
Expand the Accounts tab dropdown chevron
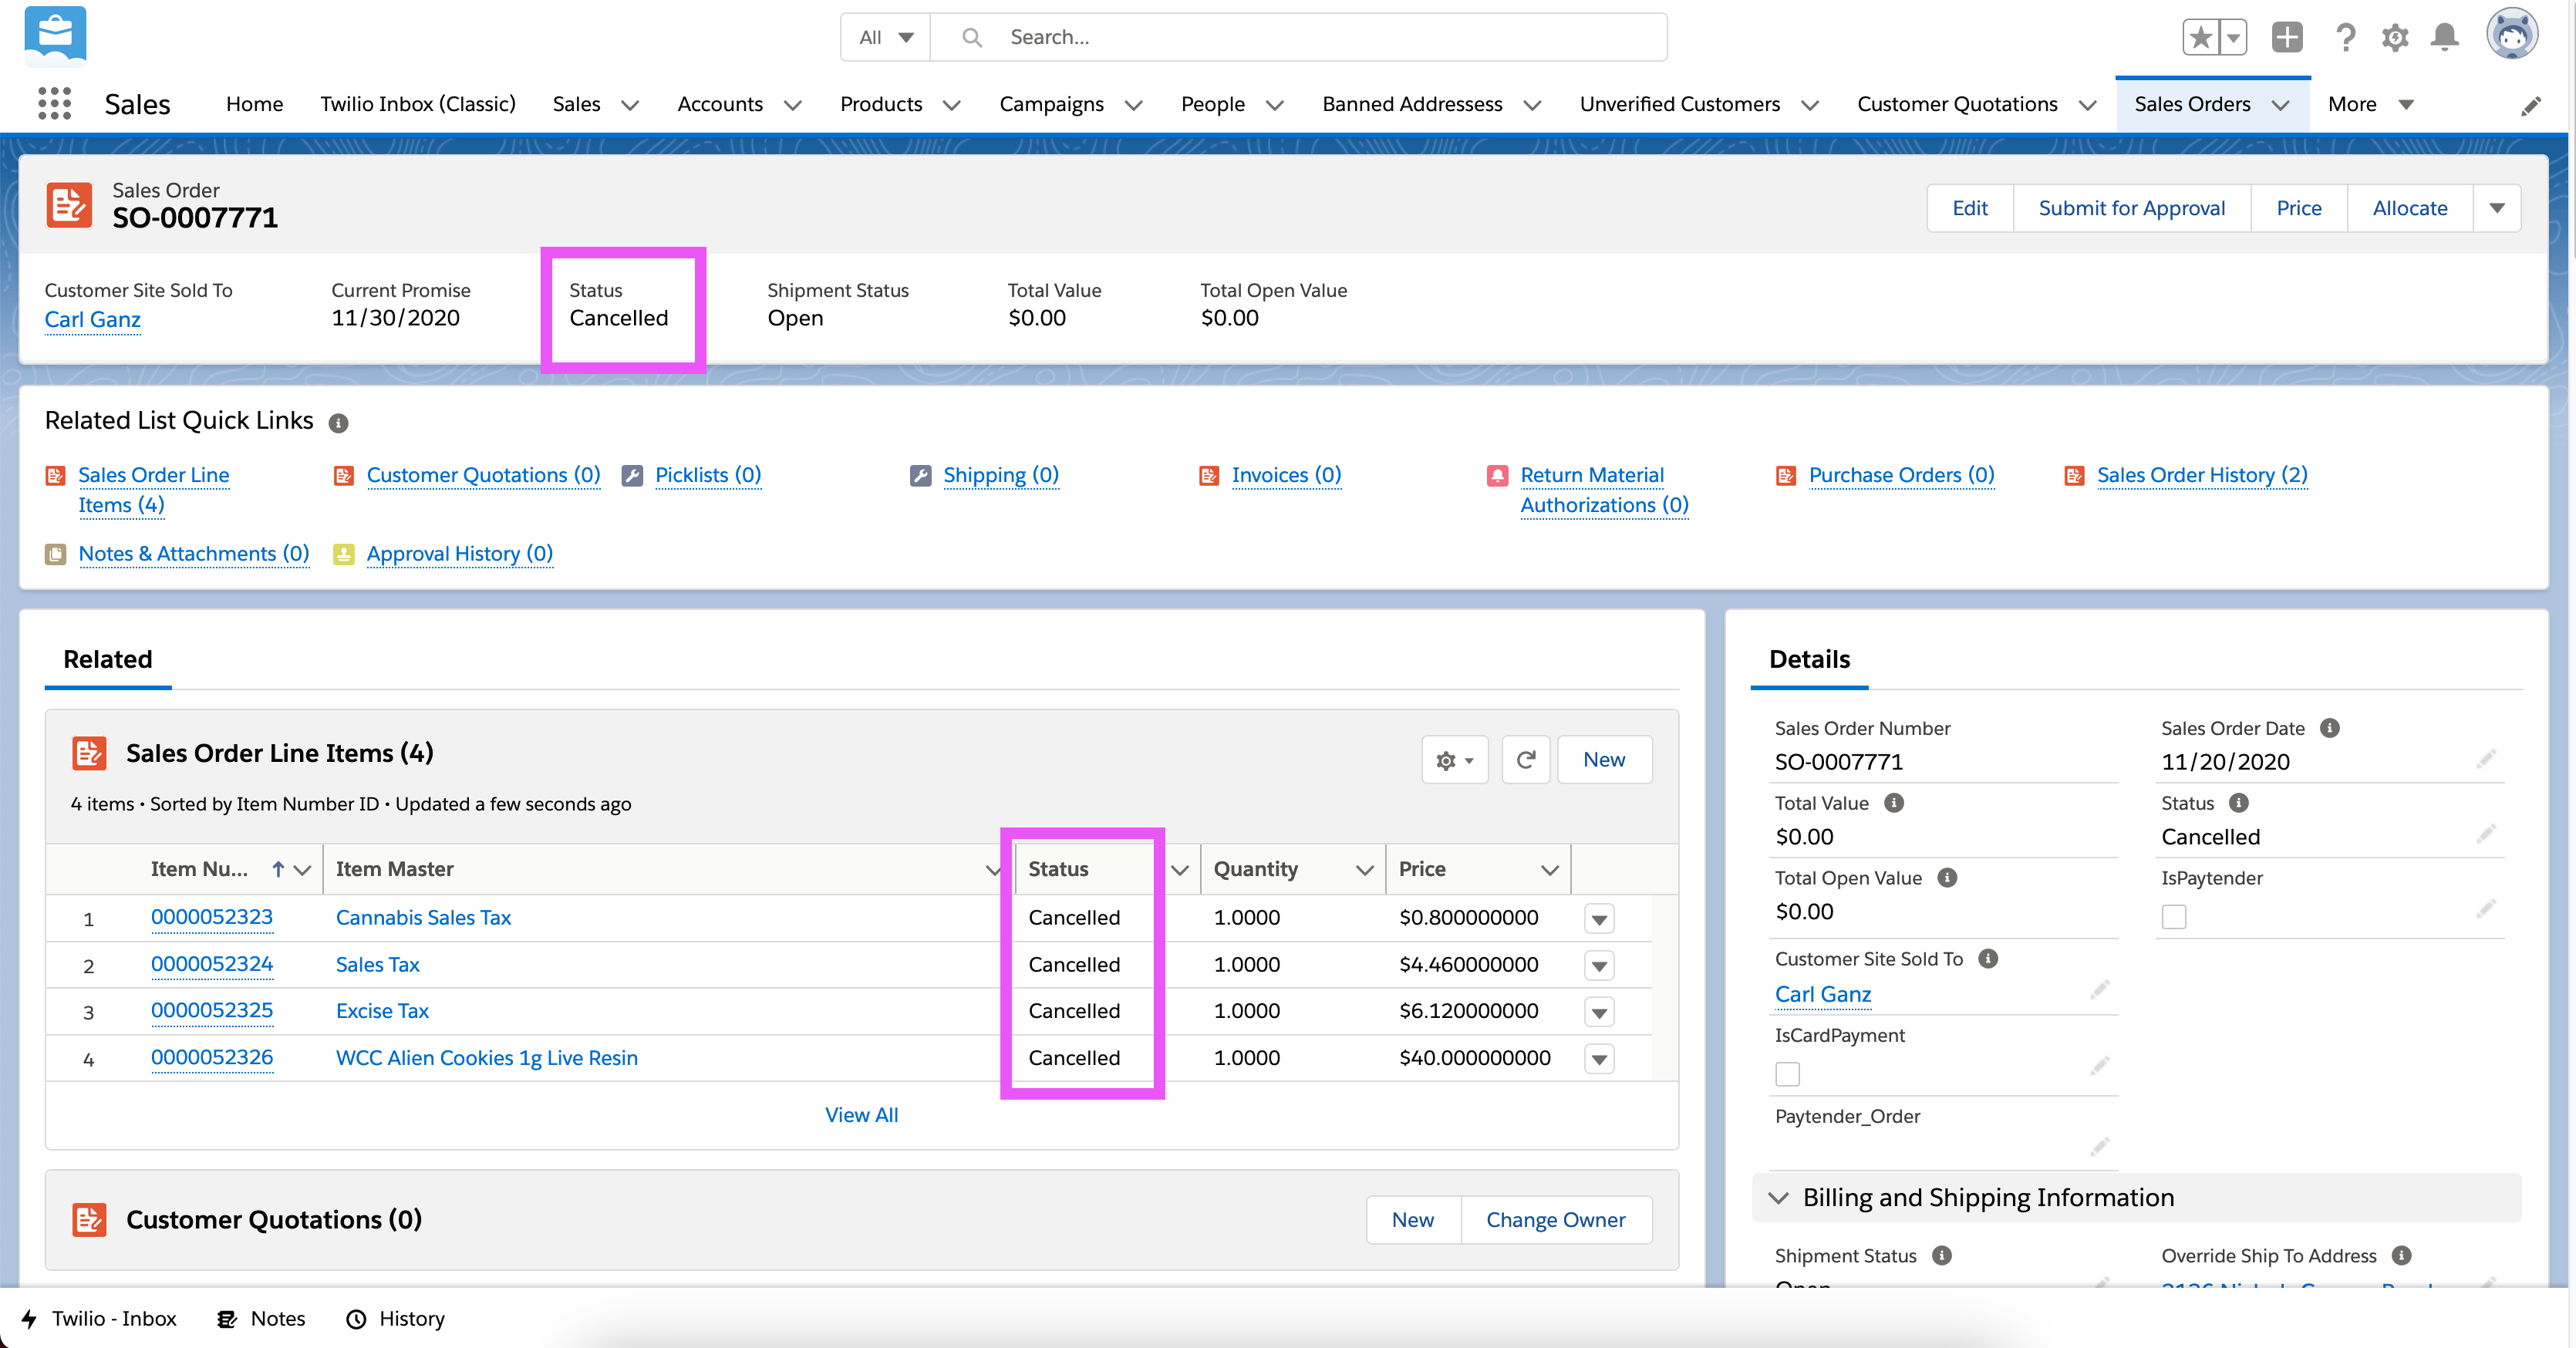click(793, 105)
